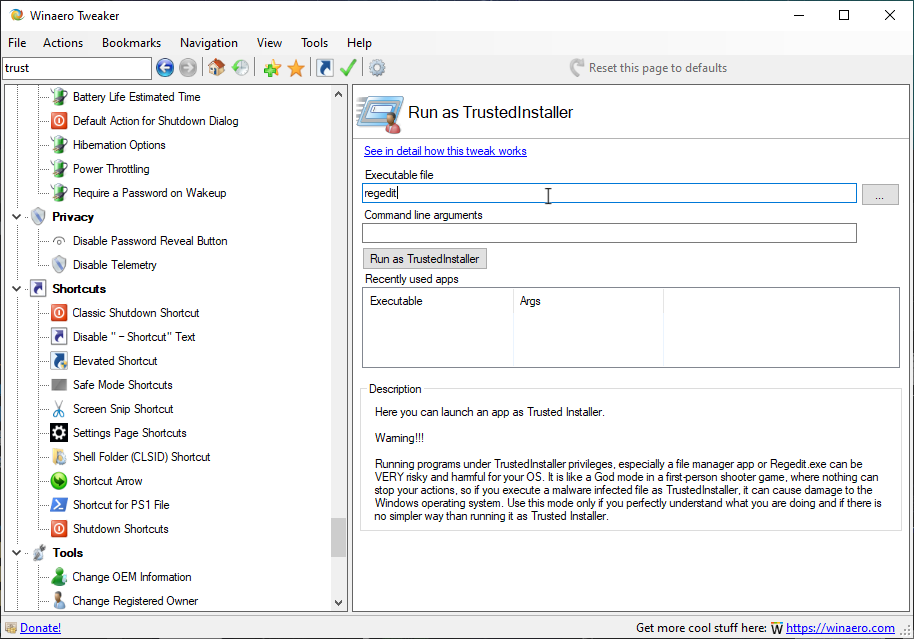Open the See in detail how this tweak works link
This screenshot has width=914, height=639.
445,151
